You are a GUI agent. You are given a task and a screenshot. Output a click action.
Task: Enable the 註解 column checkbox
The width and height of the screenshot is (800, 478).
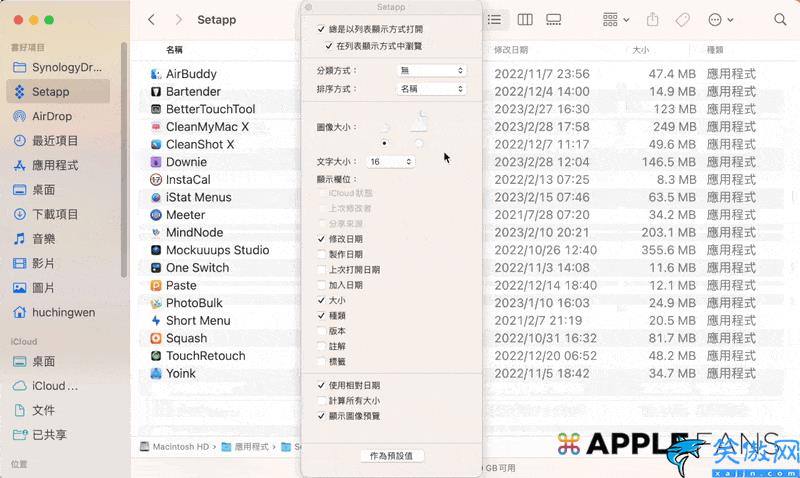321,346
